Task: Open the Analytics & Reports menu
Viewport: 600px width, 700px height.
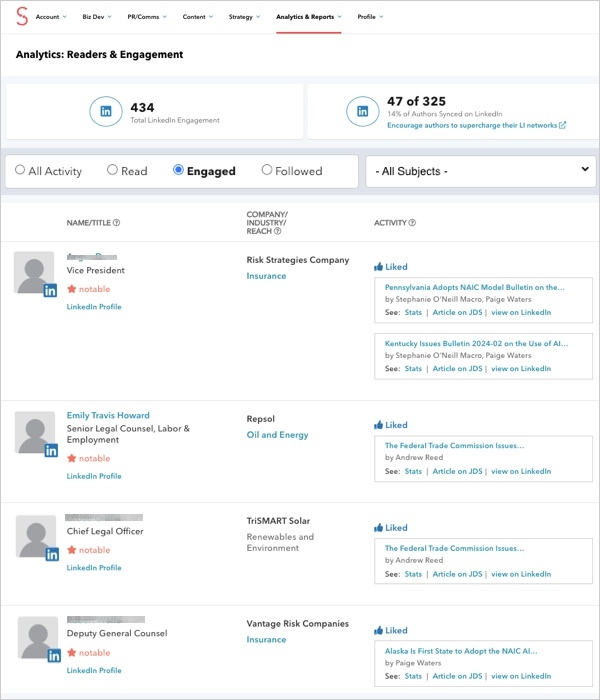Action: pyautogui.click(x=308, y=17)
